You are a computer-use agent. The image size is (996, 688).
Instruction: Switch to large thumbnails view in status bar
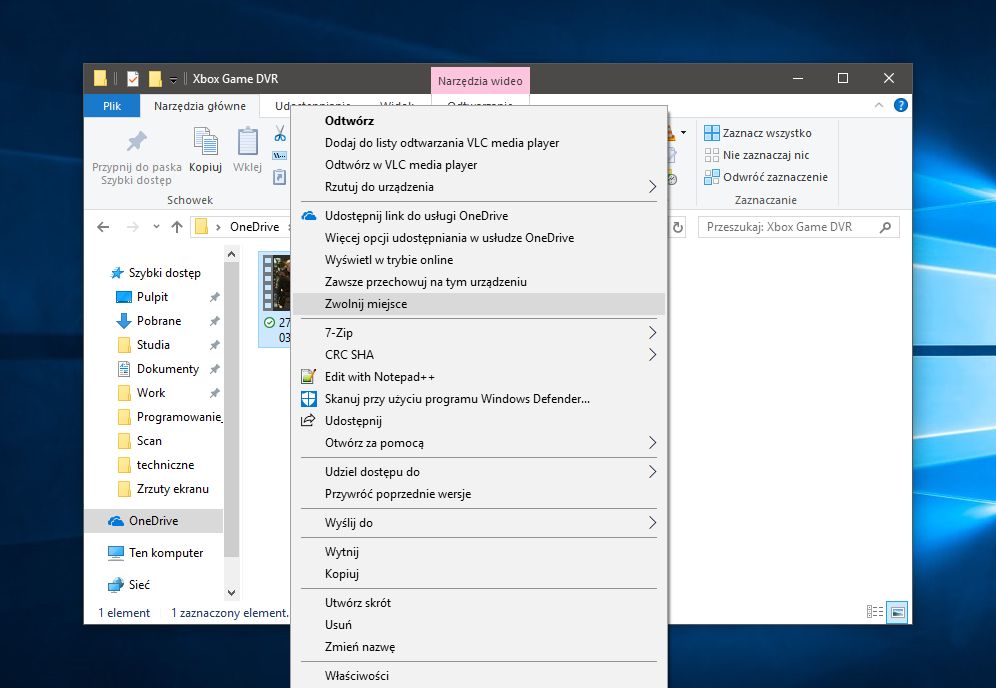897,612
